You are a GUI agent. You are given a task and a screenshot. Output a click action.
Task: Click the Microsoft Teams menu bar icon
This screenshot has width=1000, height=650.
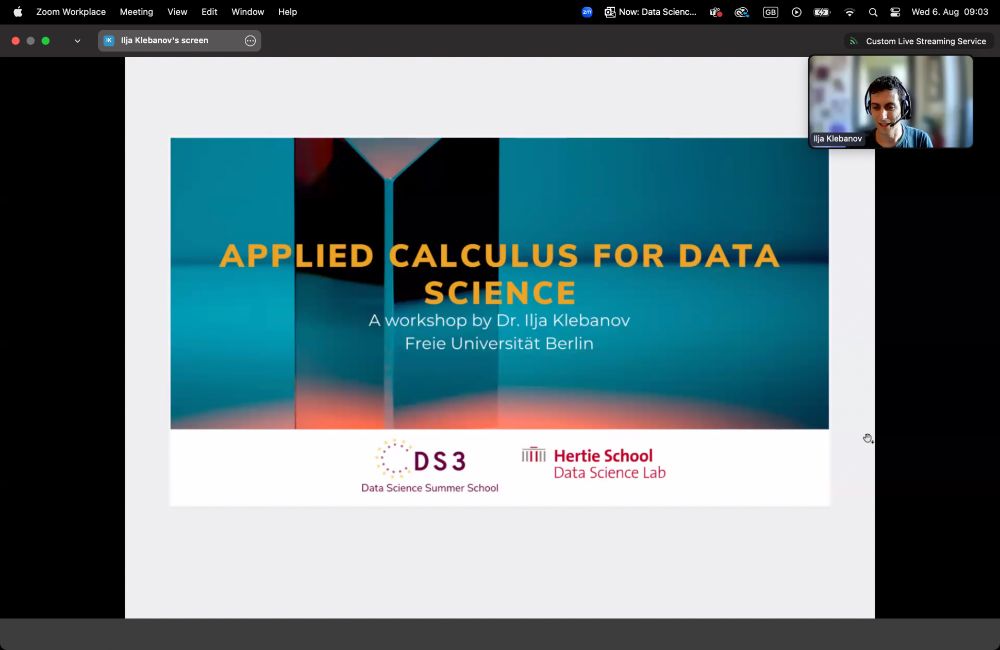point(716,11)
